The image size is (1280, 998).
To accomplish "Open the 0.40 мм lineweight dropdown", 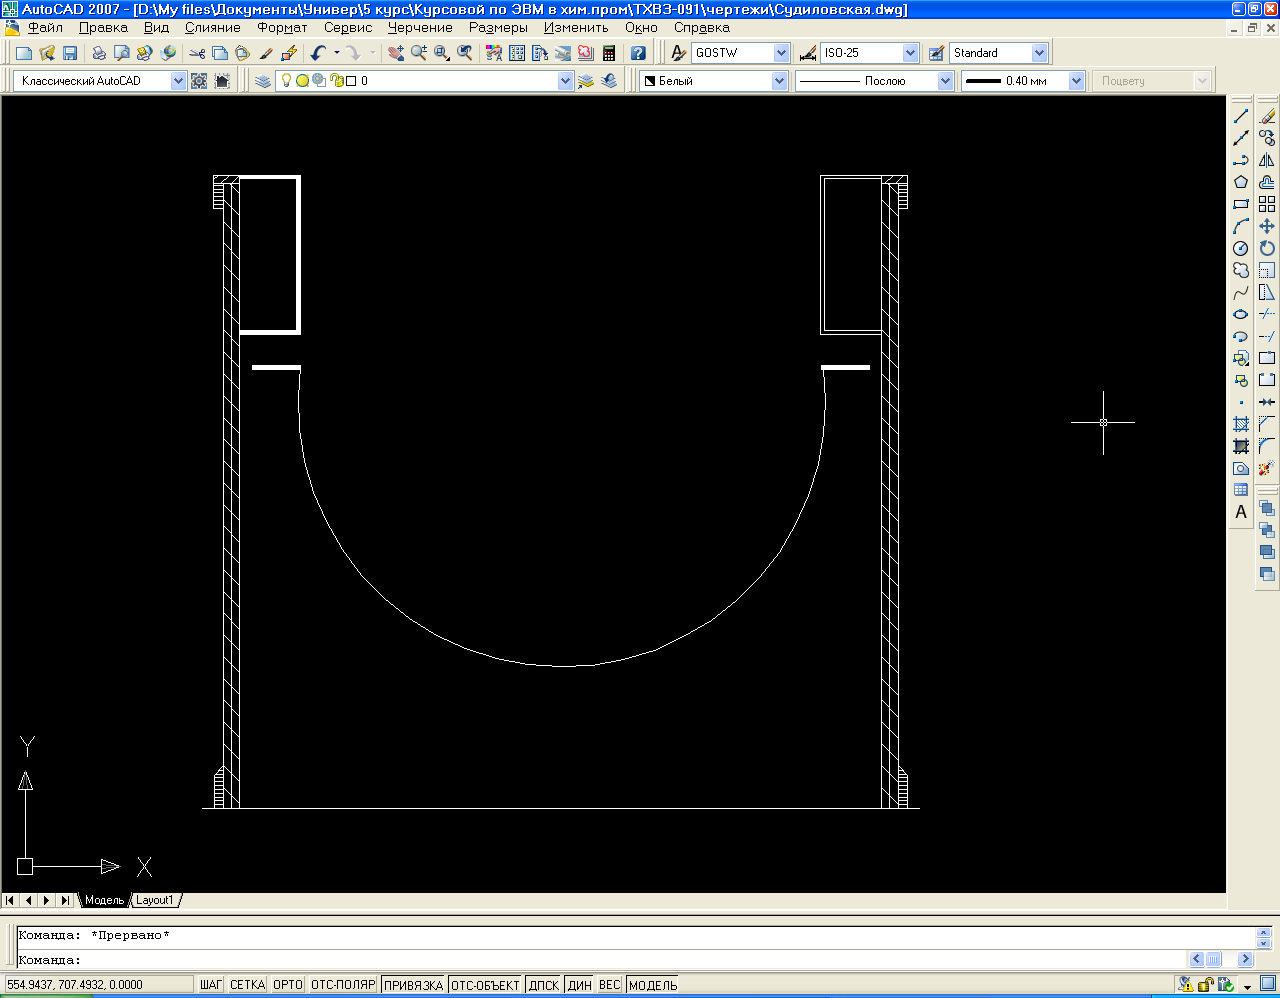I will pyautogui.click(x=1076, y=81).
